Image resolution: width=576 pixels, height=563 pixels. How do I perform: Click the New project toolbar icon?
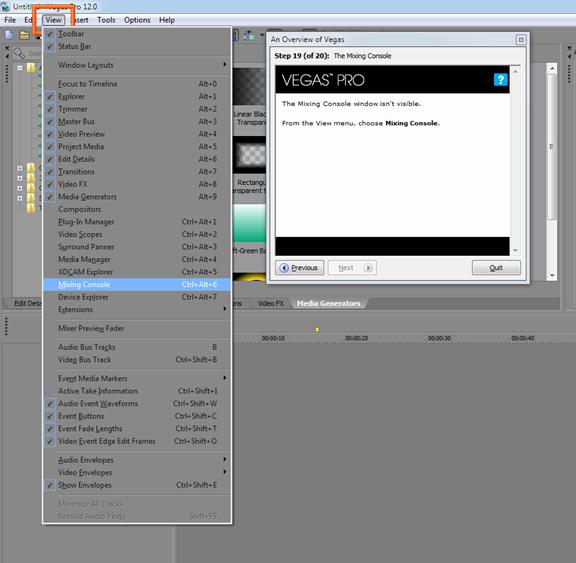(x=9, y=35)
